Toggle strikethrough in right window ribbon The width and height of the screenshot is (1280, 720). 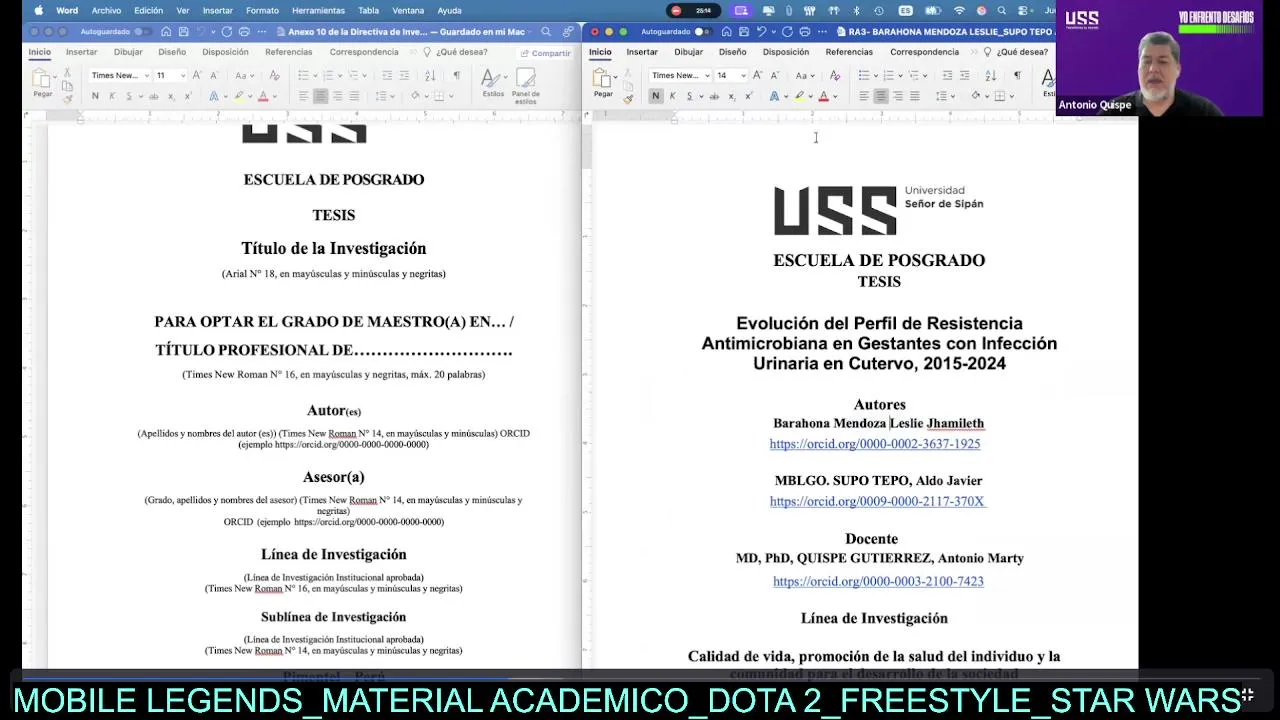(x=714, y=96)
